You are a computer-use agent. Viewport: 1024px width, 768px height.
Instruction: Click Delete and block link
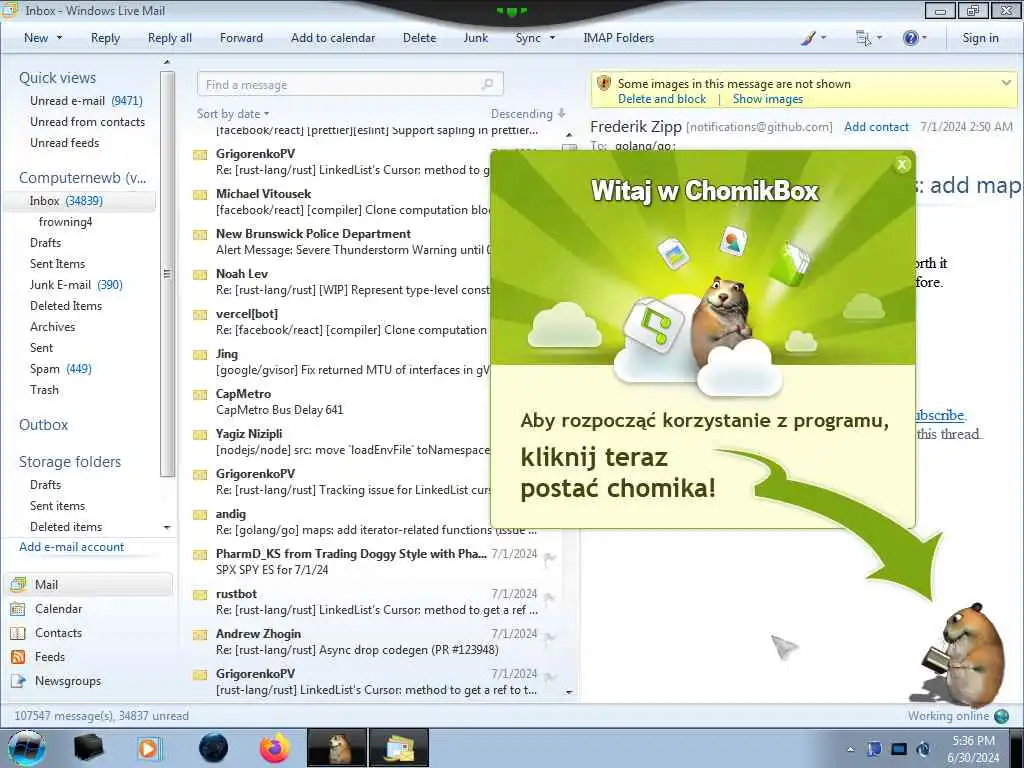point(662,99)
